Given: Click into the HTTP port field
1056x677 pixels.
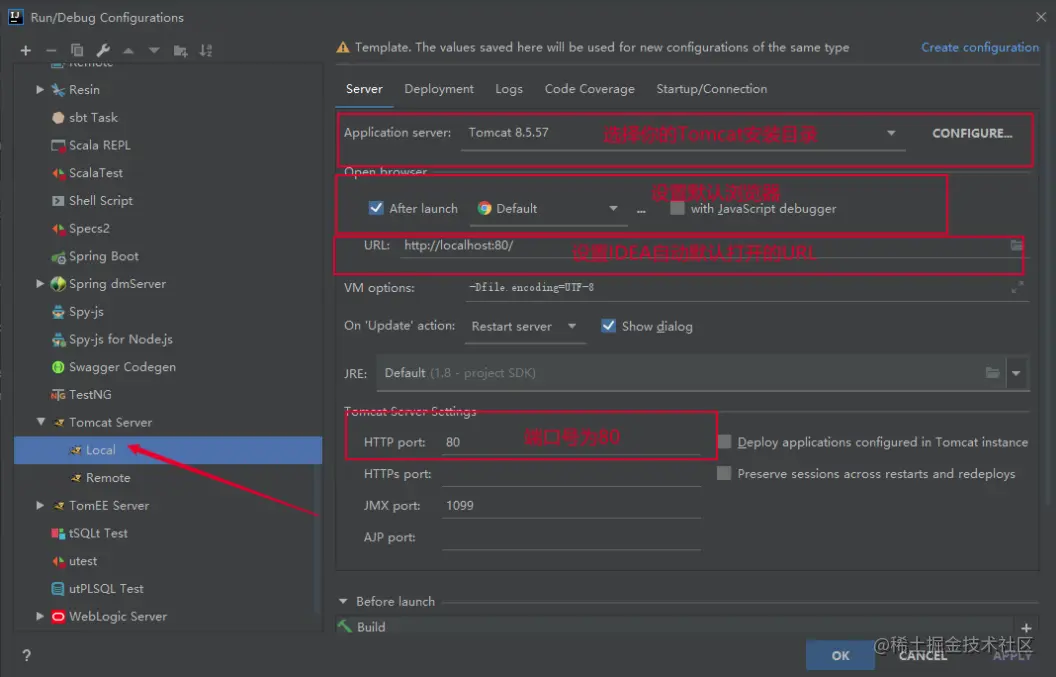Looking at the screenshot, I should point(572,442).
